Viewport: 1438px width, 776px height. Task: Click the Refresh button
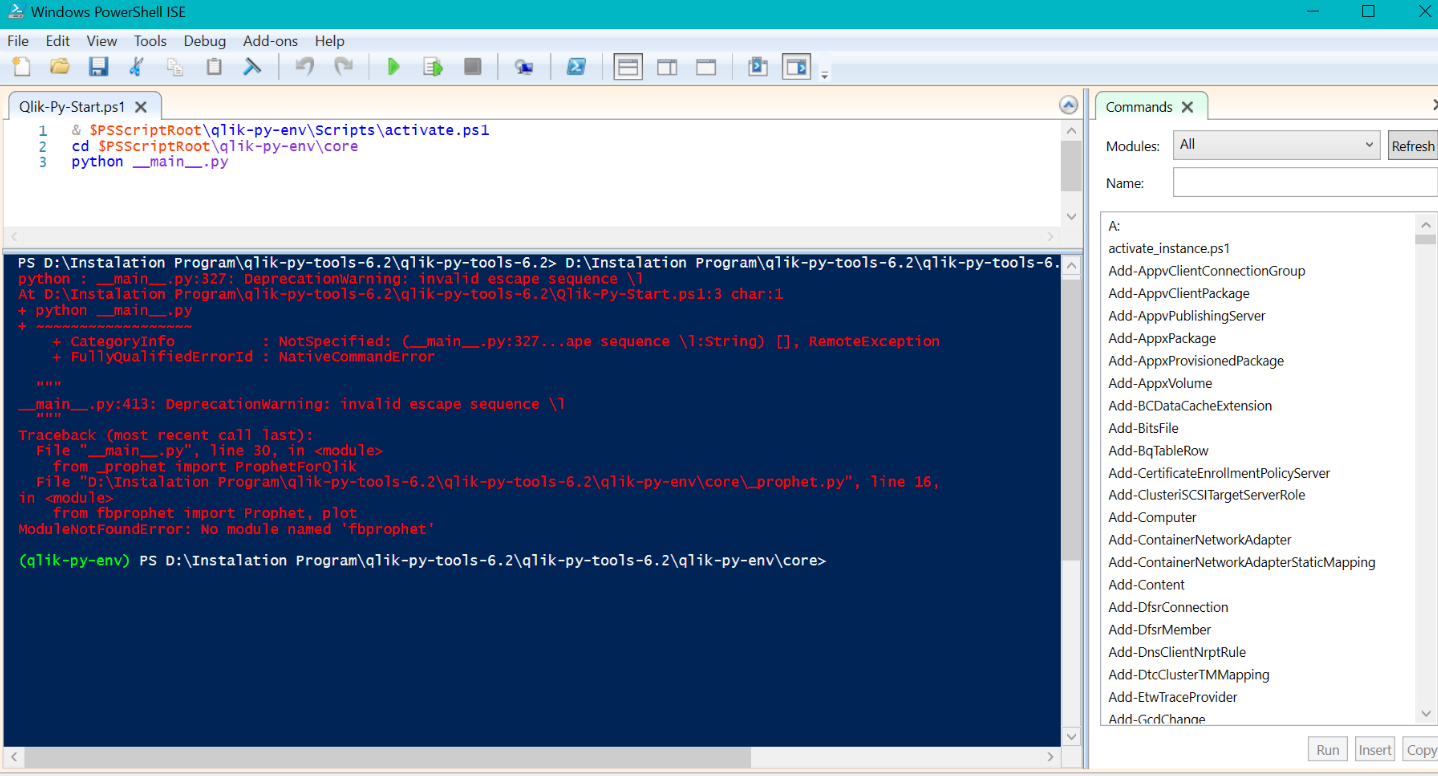point(1412,144)
